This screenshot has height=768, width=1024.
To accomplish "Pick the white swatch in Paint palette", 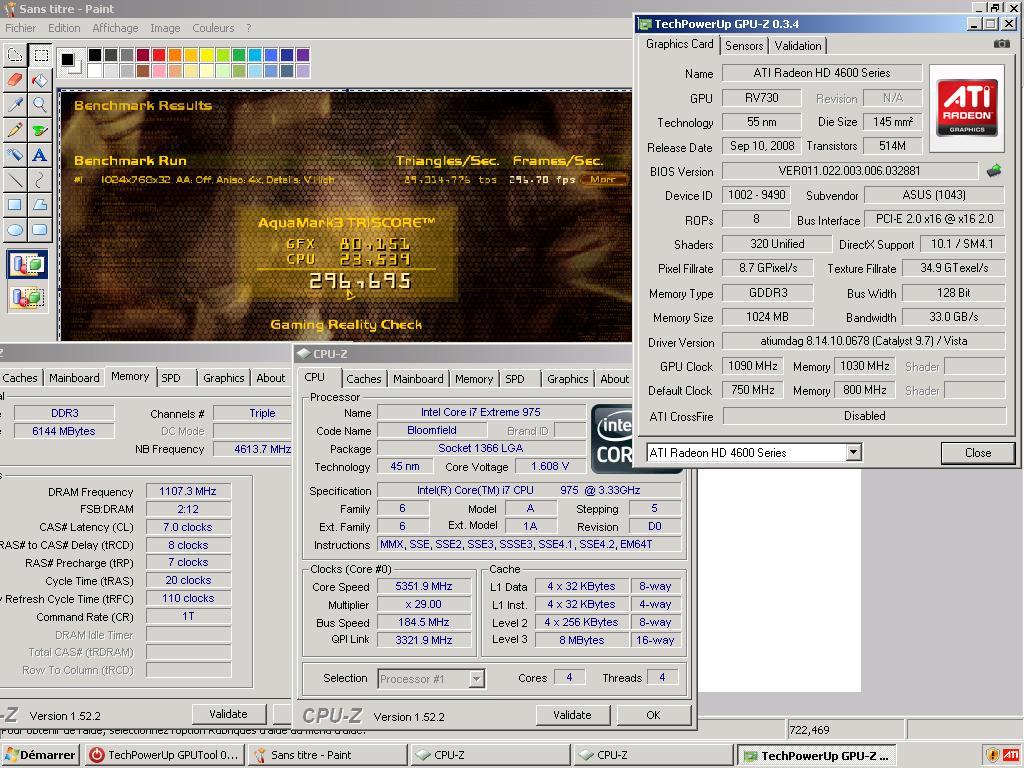I will 95,71.
